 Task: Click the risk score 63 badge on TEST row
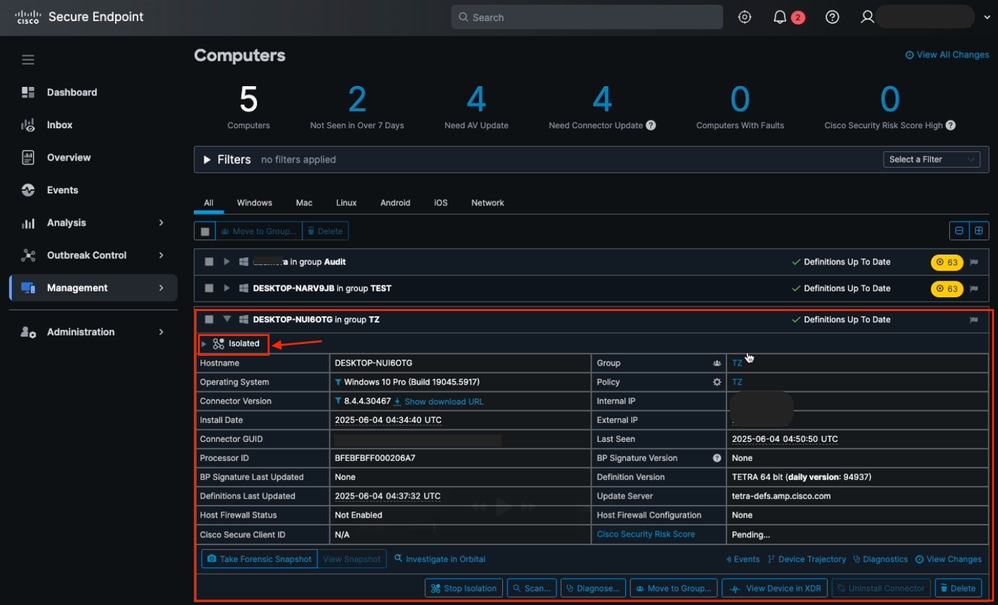pos(946,289)
